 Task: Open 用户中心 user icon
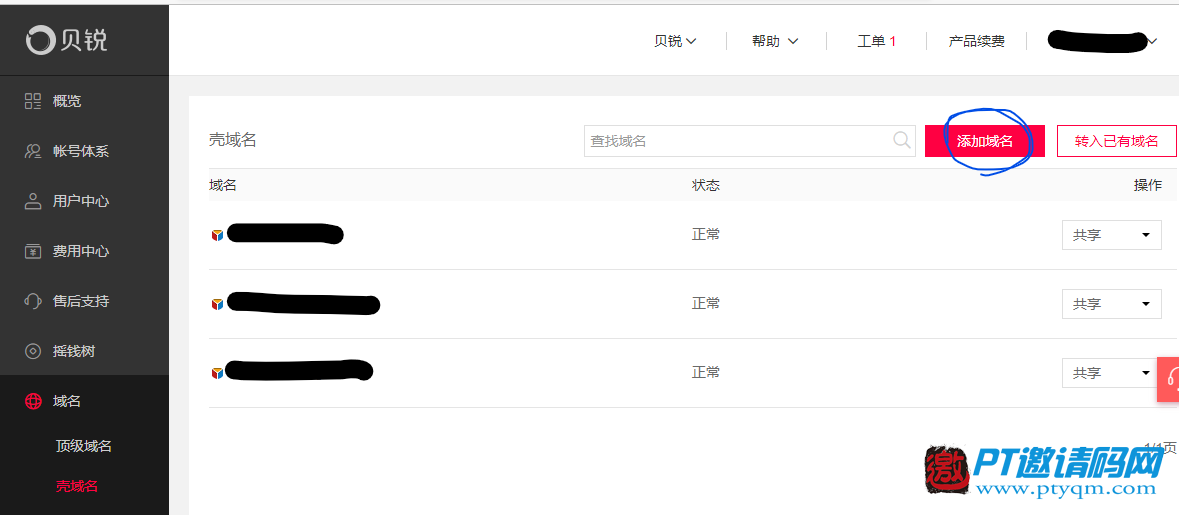[33, 201]
